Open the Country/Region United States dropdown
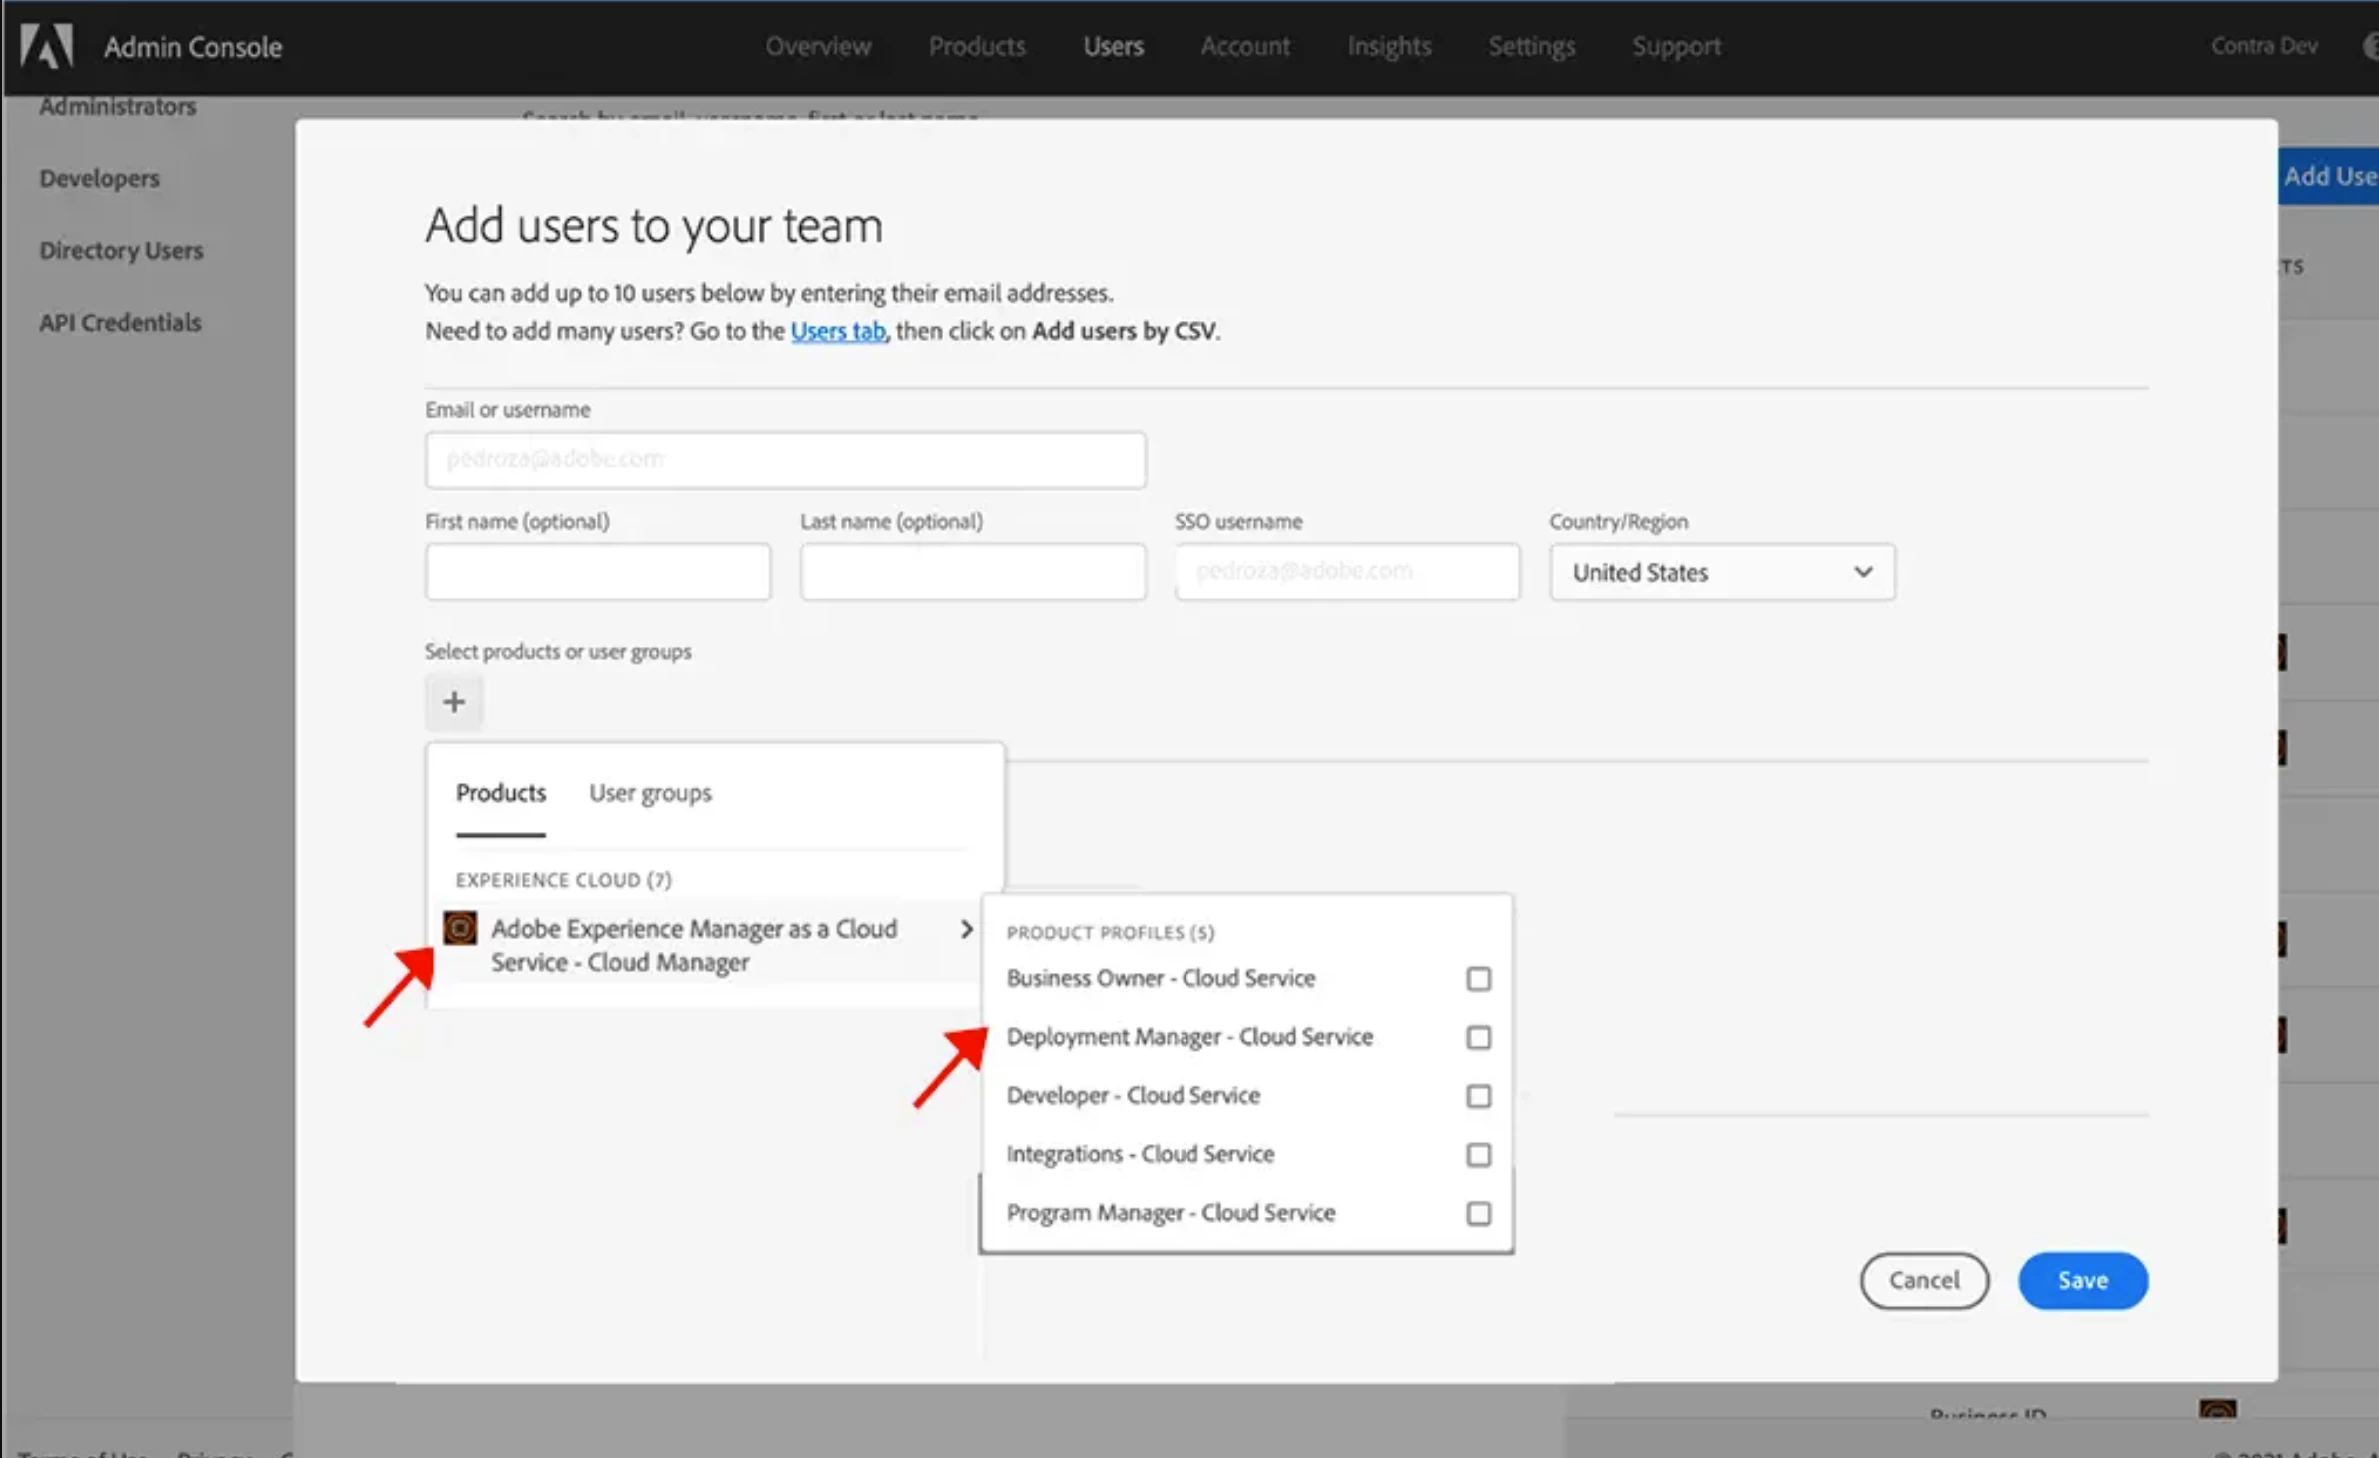2379x1458 pixels. pyautogui.click(x=1721, y=572)
